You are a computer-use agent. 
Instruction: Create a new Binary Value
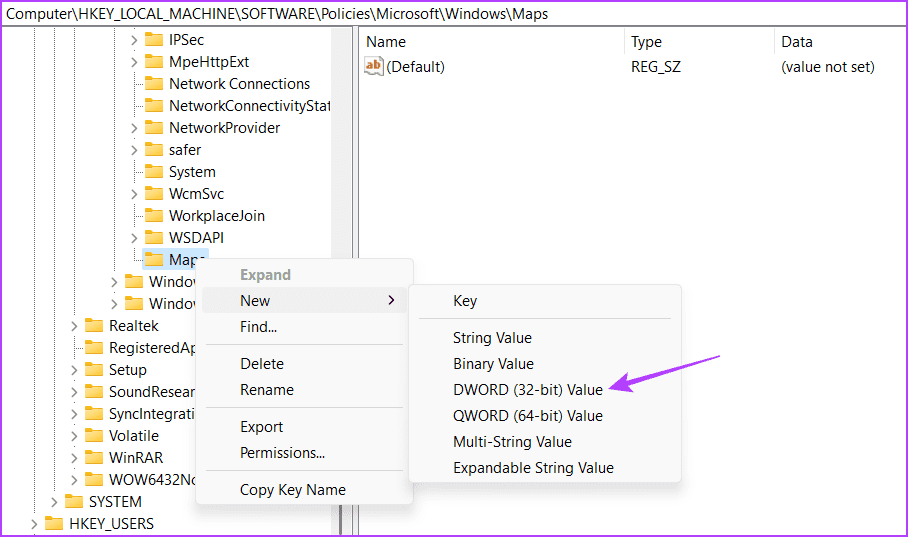click(544, 364)
